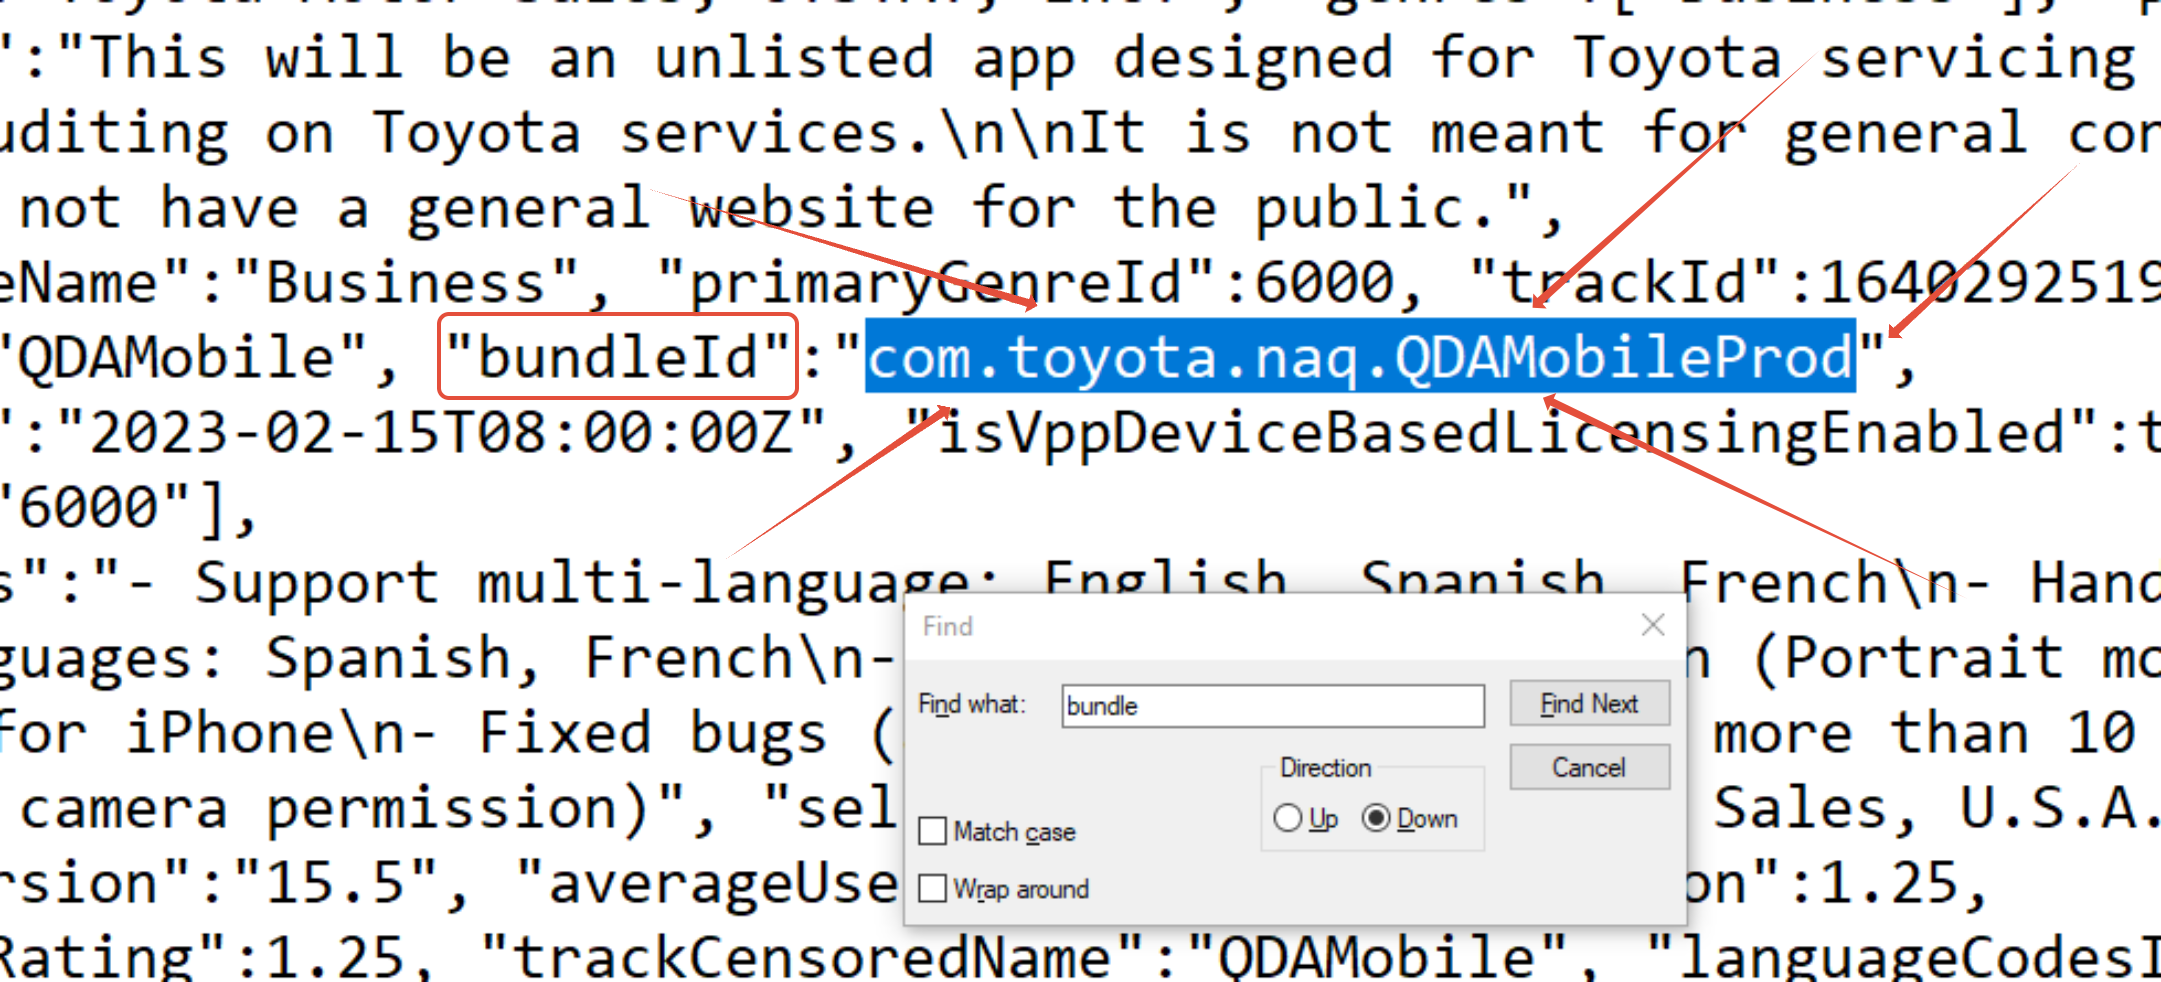Select the Up direction radio button
The height and width of the screenshot is (982, 2161).
(1288, 818)
